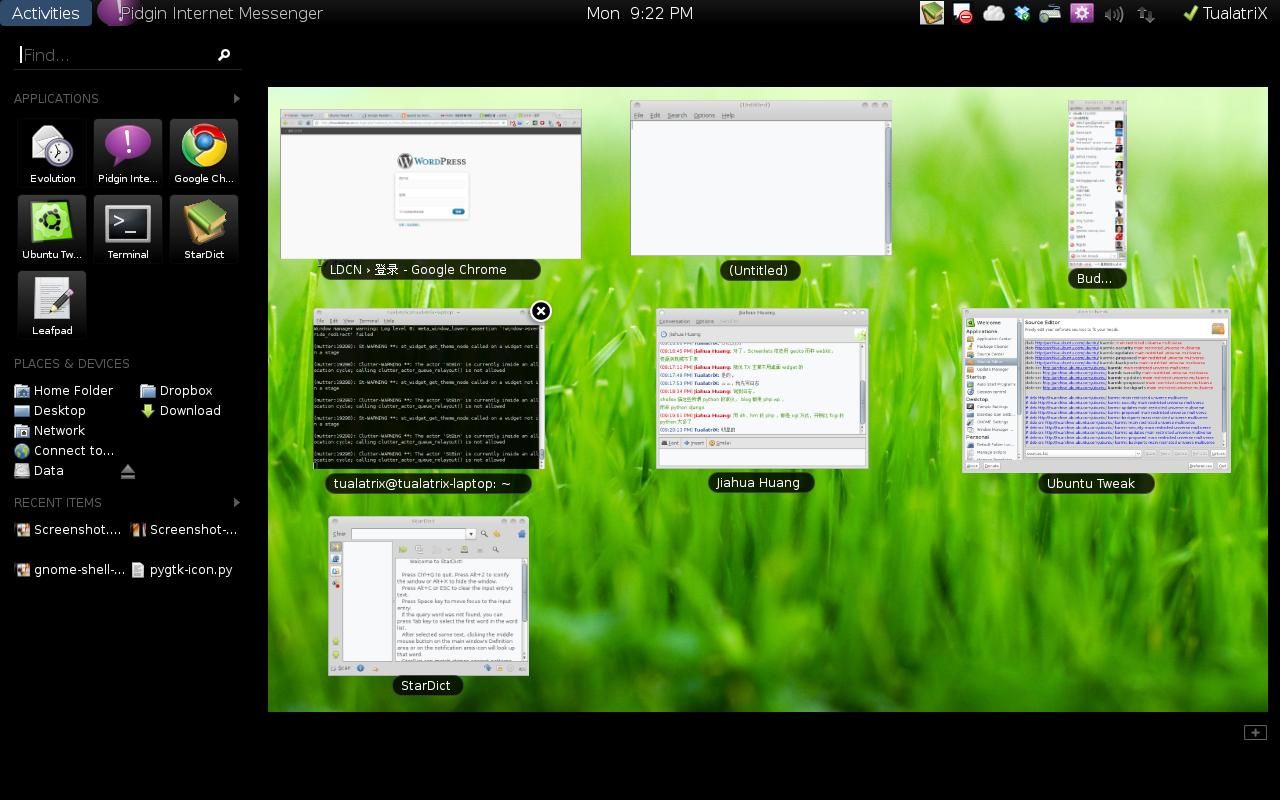This screenshot has height=800, width=1280.
Task: Expand the RECENT ITEMS section arrow
Action: click(x=236, y=502)
